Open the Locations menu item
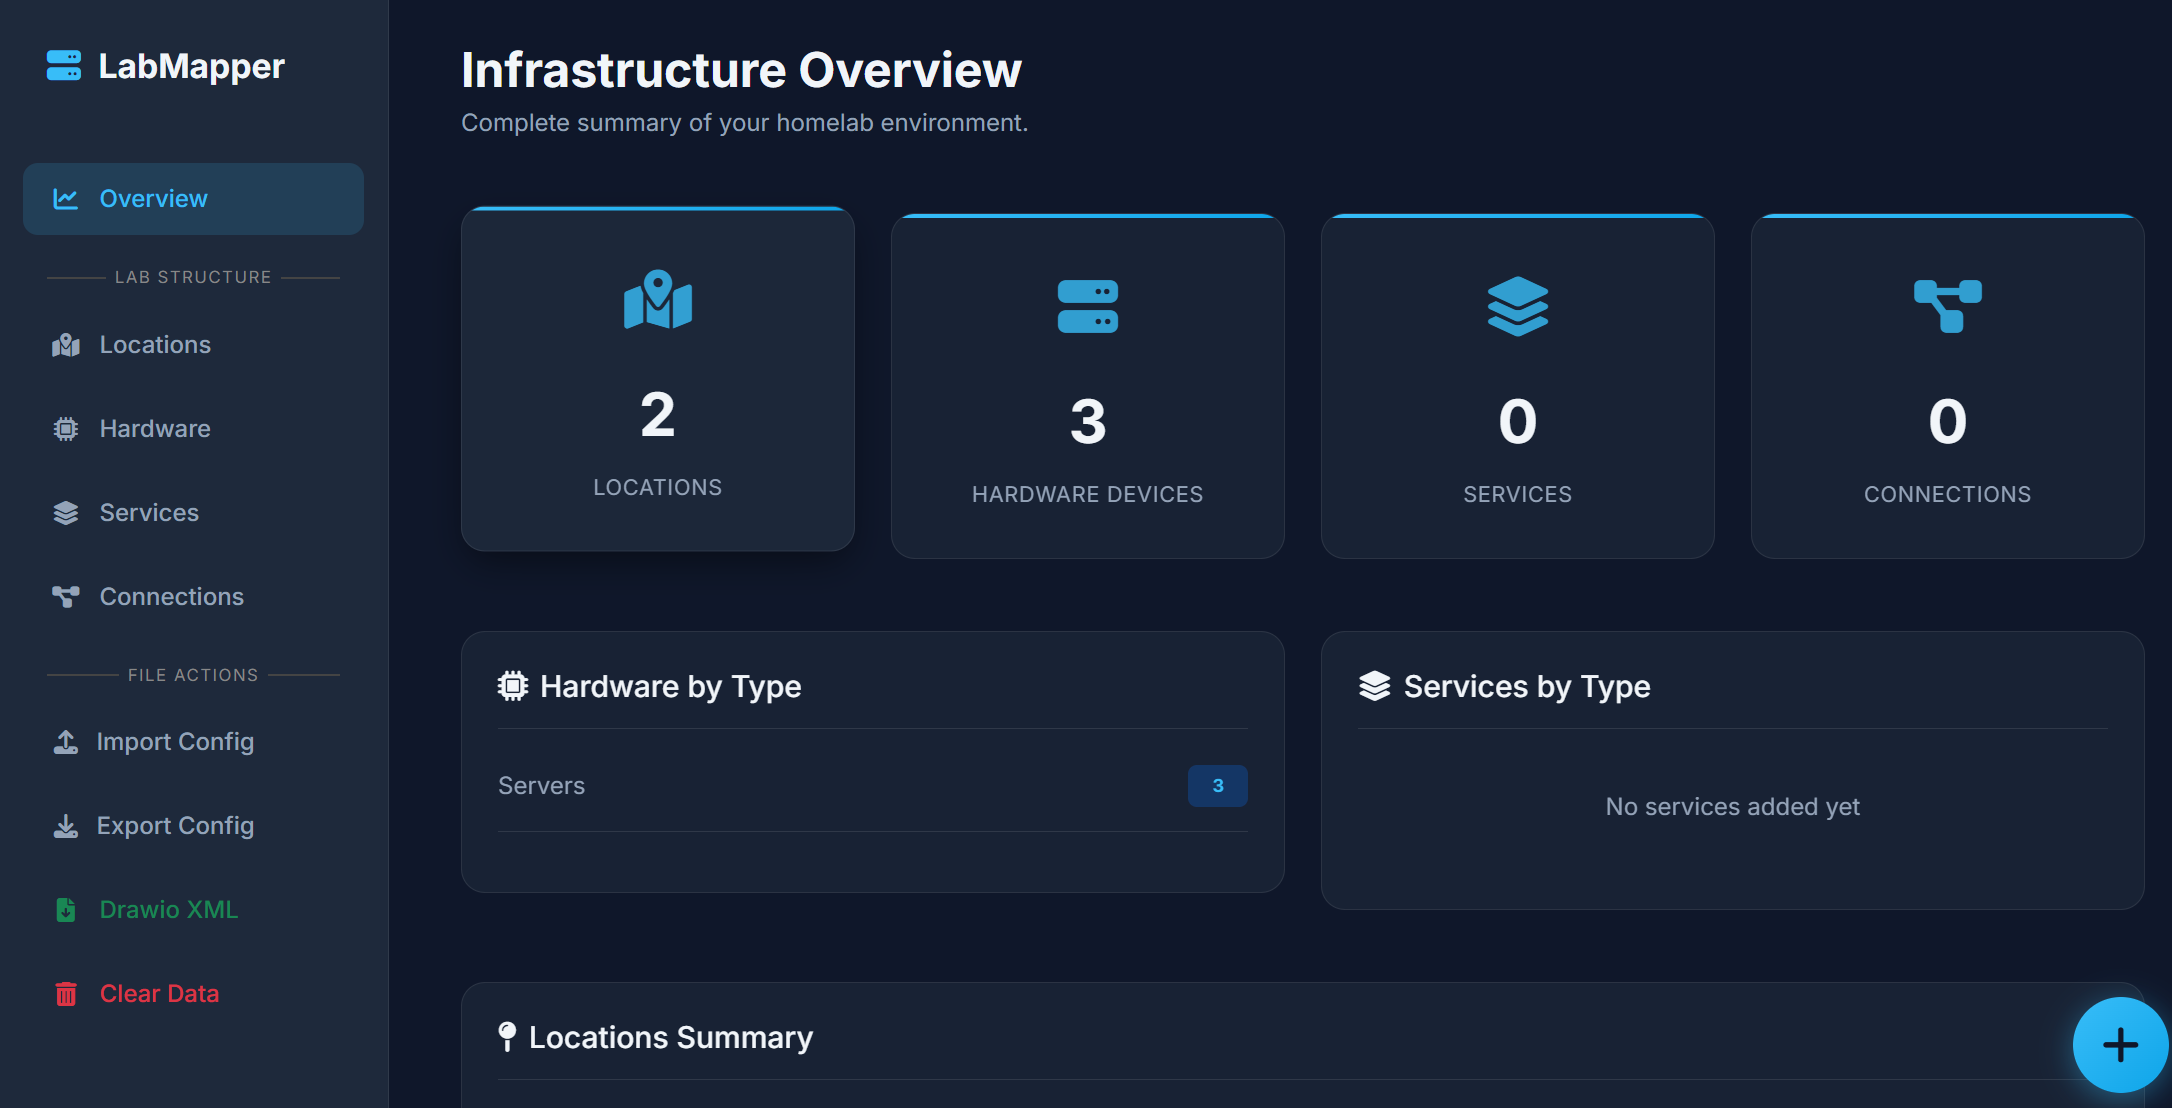2172x1108 pixels. 155,345
